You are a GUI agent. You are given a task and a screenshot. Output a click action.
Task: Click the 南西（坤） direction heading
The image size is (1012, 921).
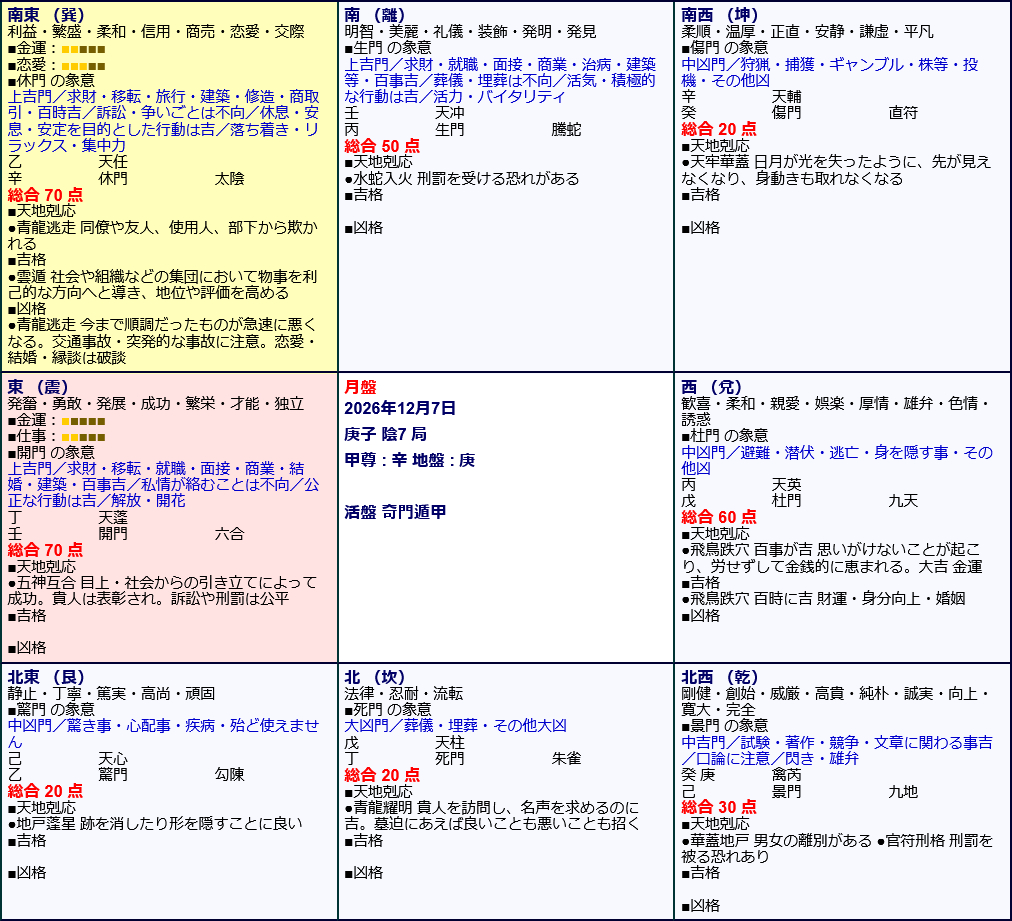pyautogui.click(x=720, y=14)
